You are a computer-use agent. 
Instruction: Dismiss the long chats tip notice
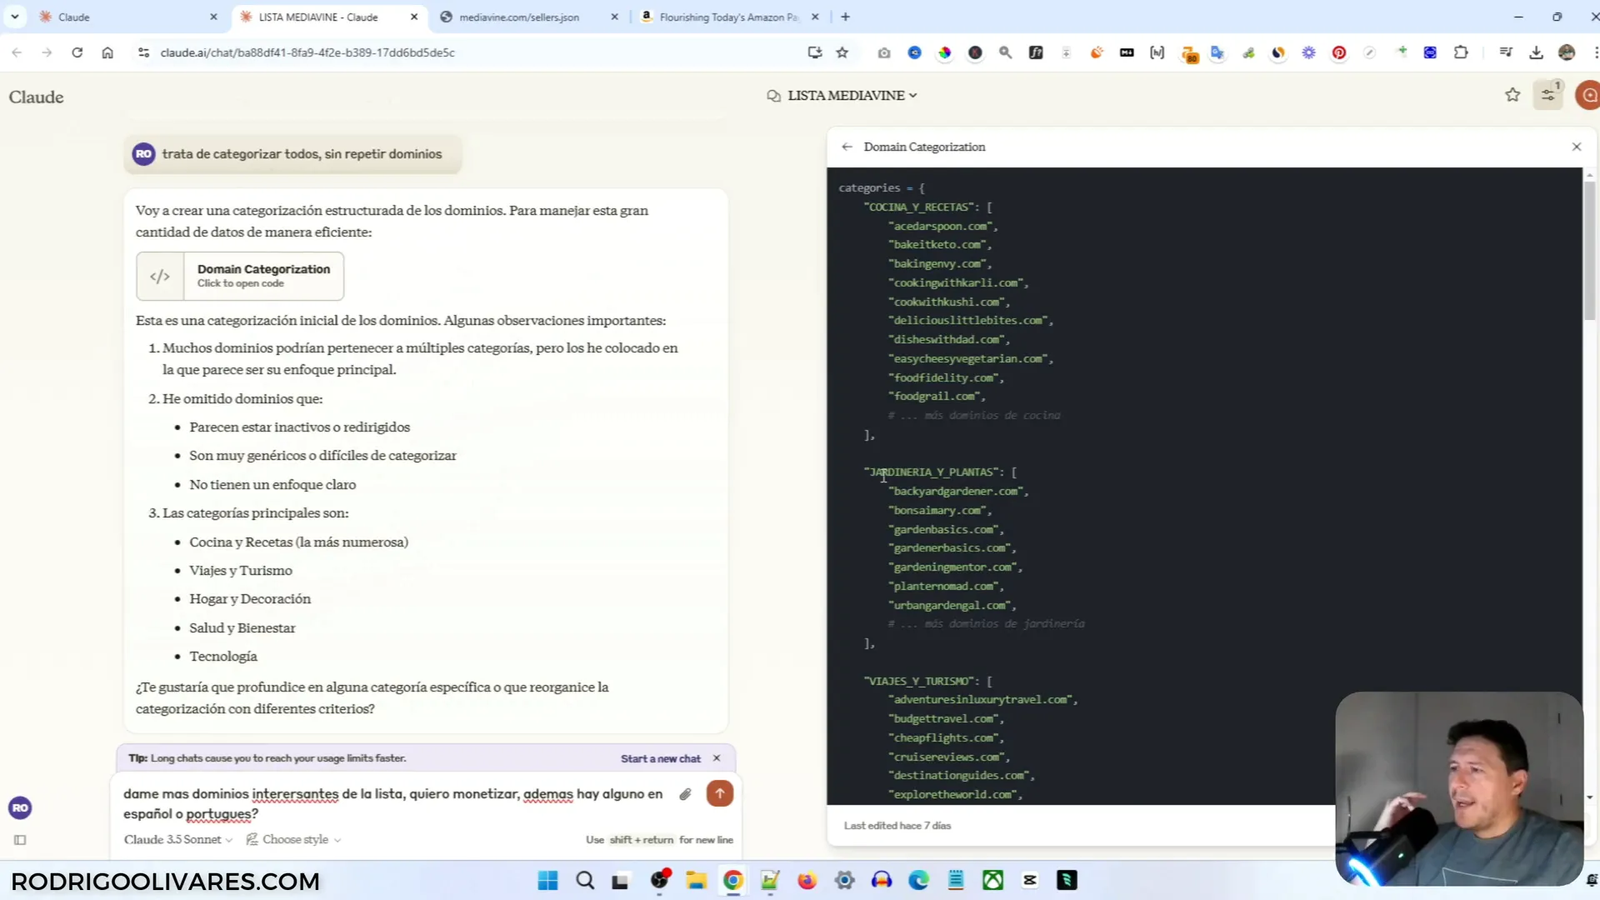click(x=716, y=758)
